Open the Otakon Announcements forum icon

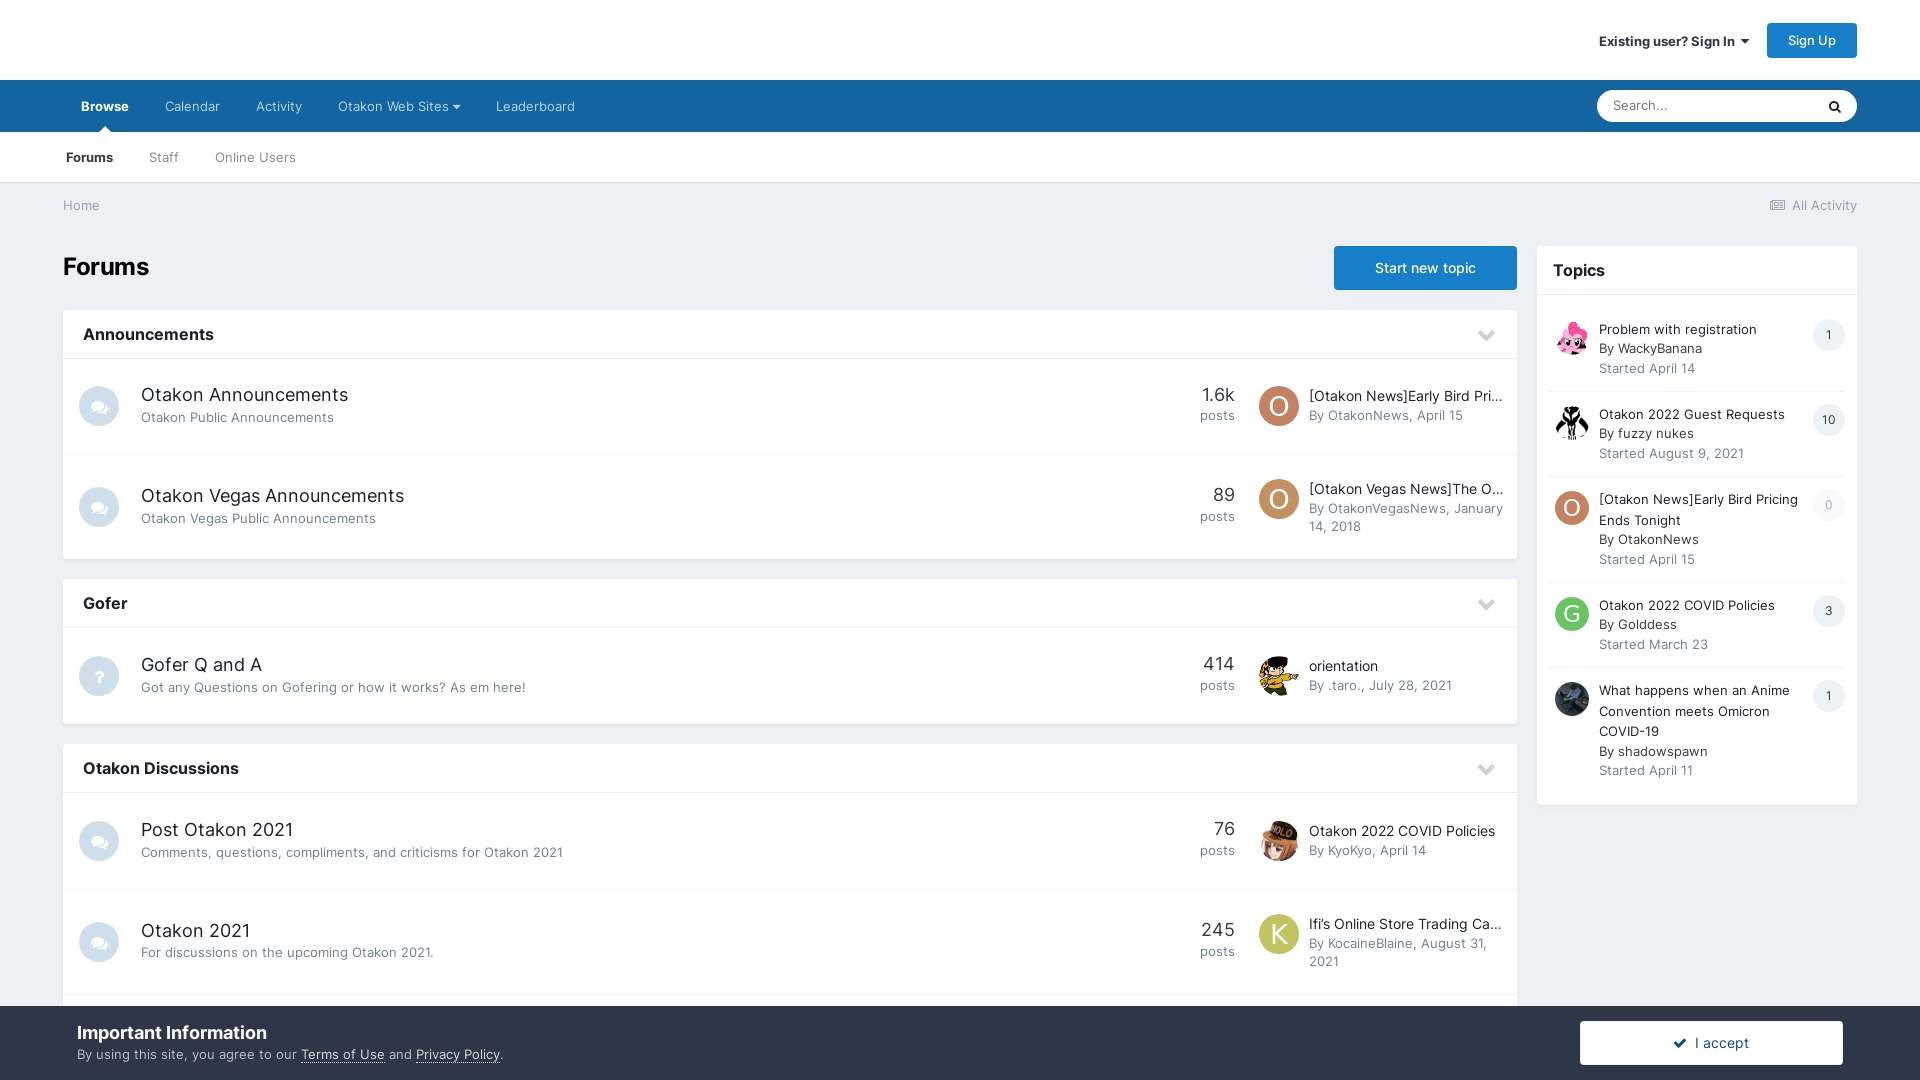(99, 406)
